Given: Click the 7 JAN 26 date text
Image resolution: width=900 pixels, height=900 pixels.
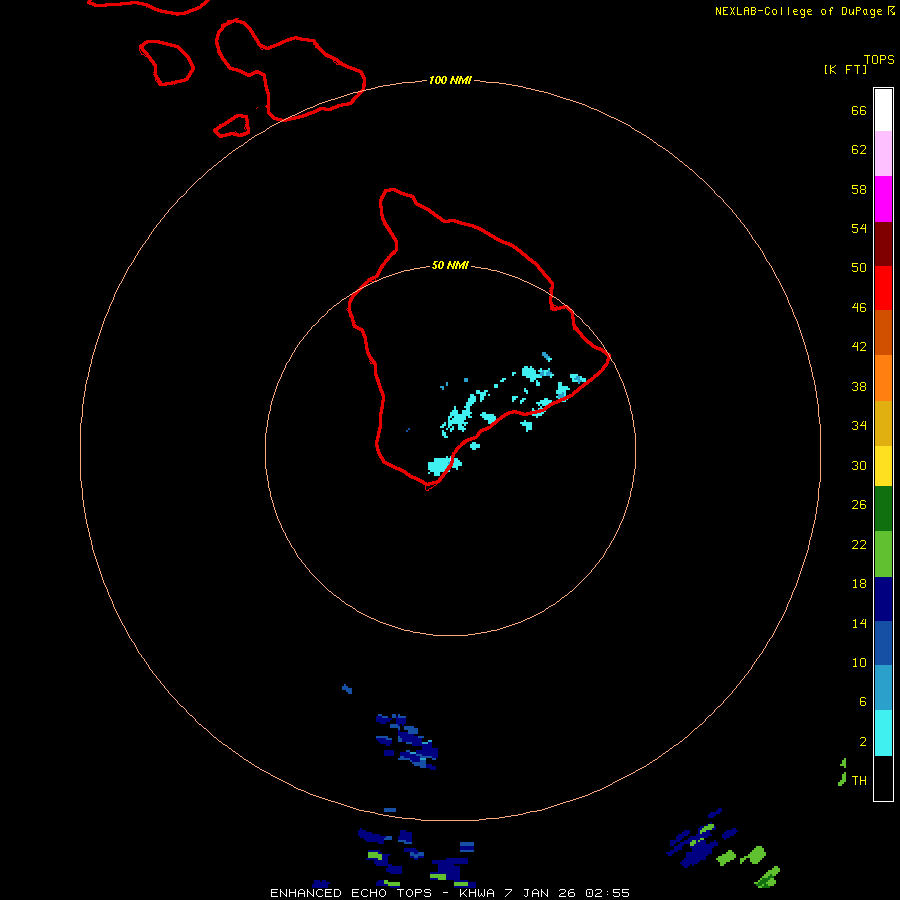Looking at the screenshot, I should click(539, 893).
